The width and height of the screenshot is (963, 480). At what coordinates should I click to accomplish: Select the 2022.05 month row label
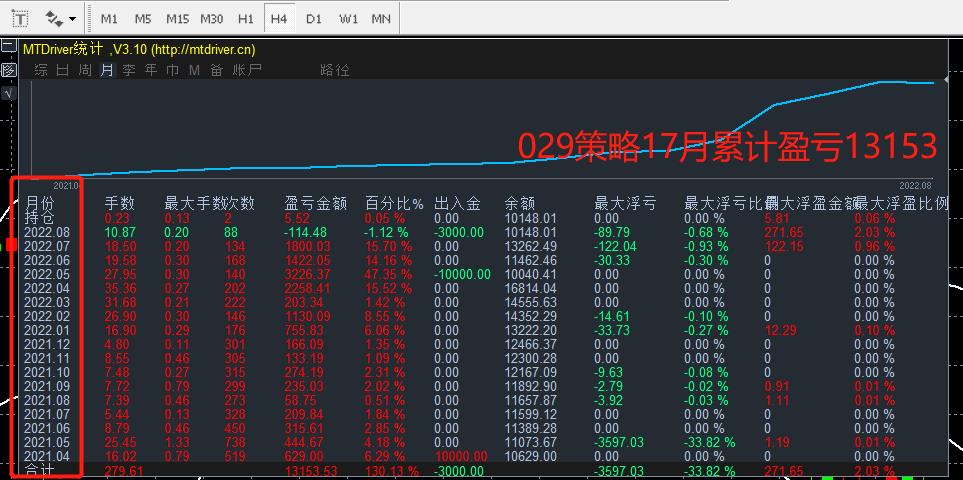point(47,274)
